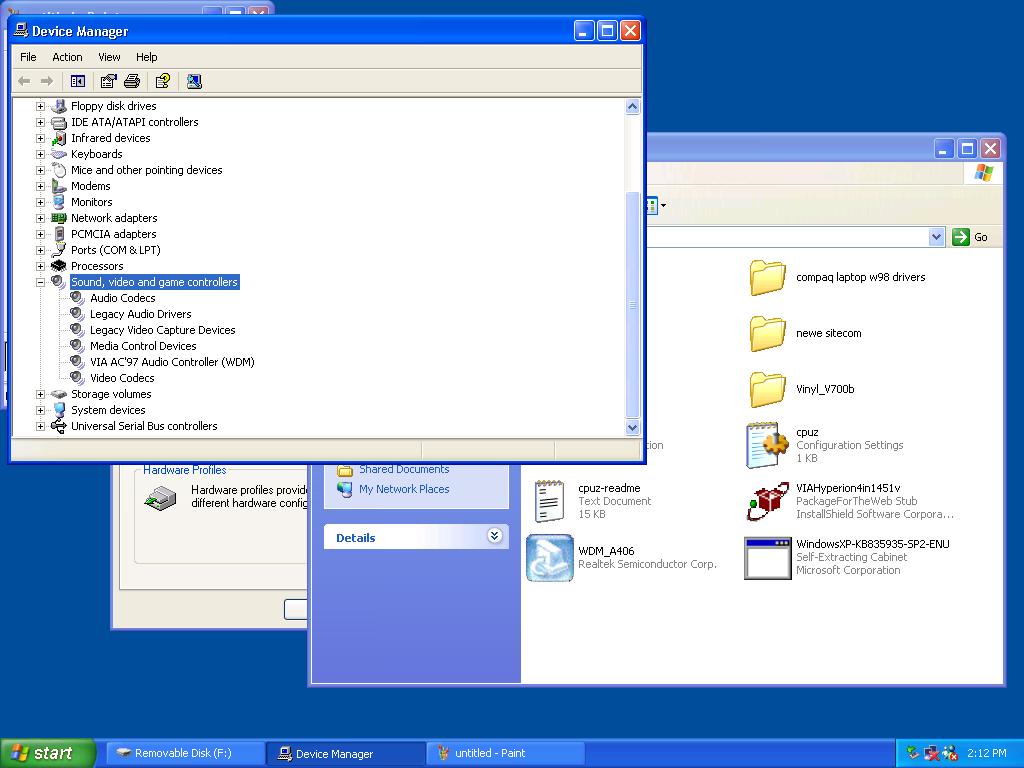The width and height of the screenshot is (1024, 768).
Task: Click Scan for hardware changes icon
Action: pos(194,81)
